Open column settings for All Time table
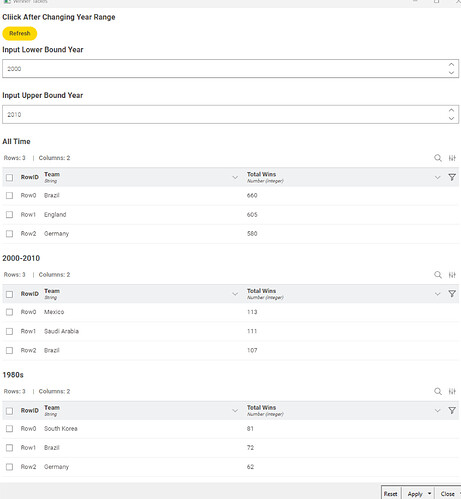The height and width of the screenshot is (499, 461). (x=452, y=158)
